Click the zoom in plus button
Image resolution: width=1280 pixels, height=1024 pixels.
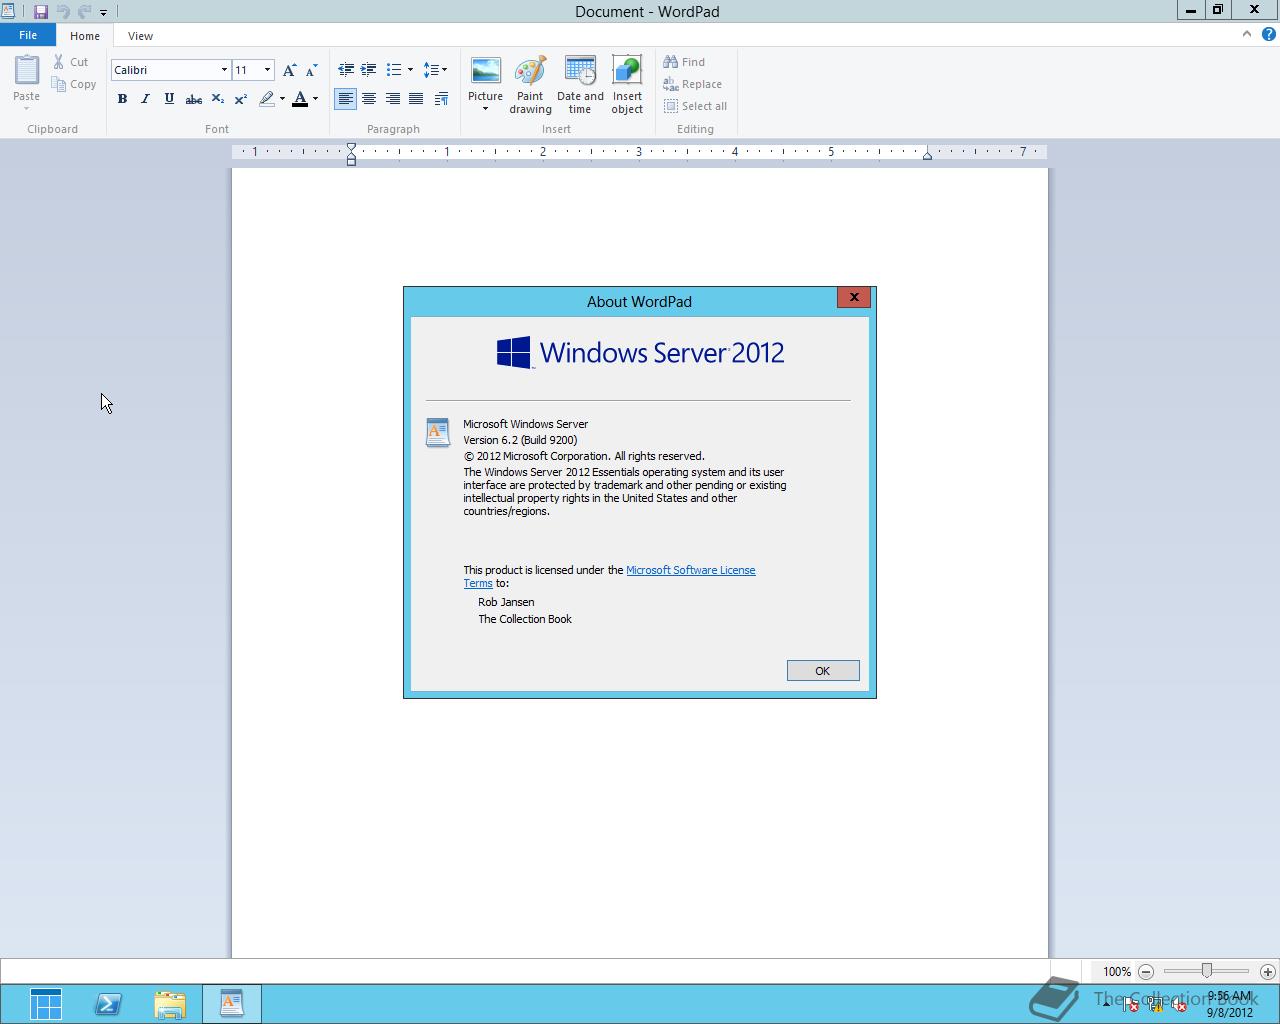pos(1268,971)
